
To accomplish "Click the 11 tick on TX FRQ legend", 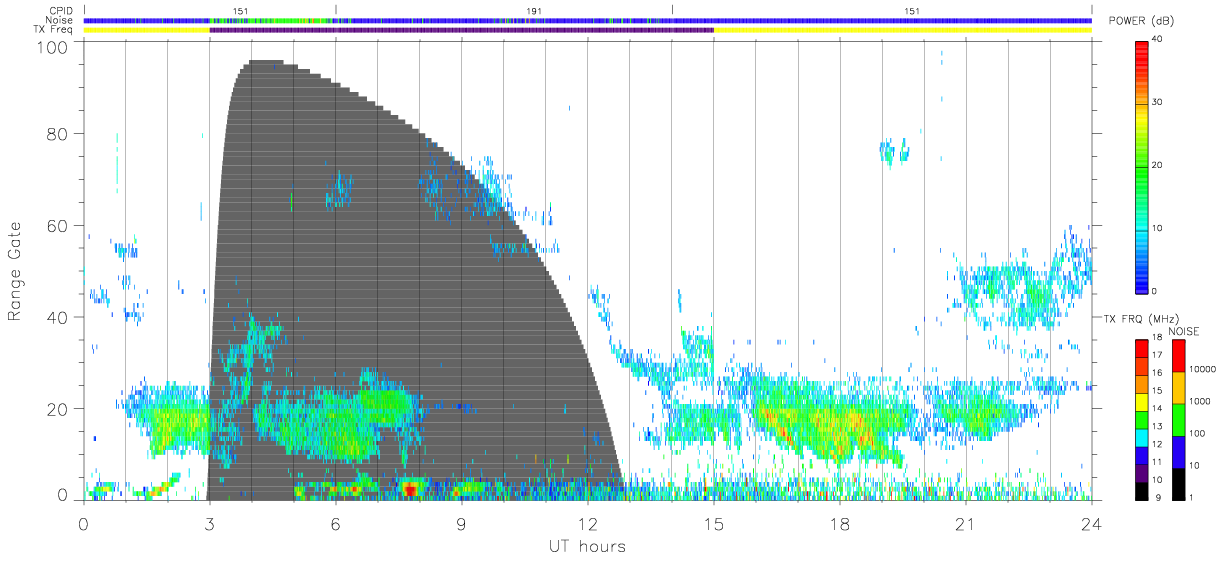I will pyautogui.click(x=1158, y=461).
